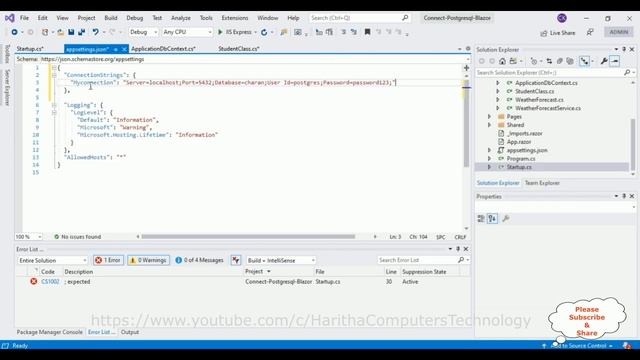
Task: Click the Alphabetical sort icon in the Properties panel
Action: [492, 219]
